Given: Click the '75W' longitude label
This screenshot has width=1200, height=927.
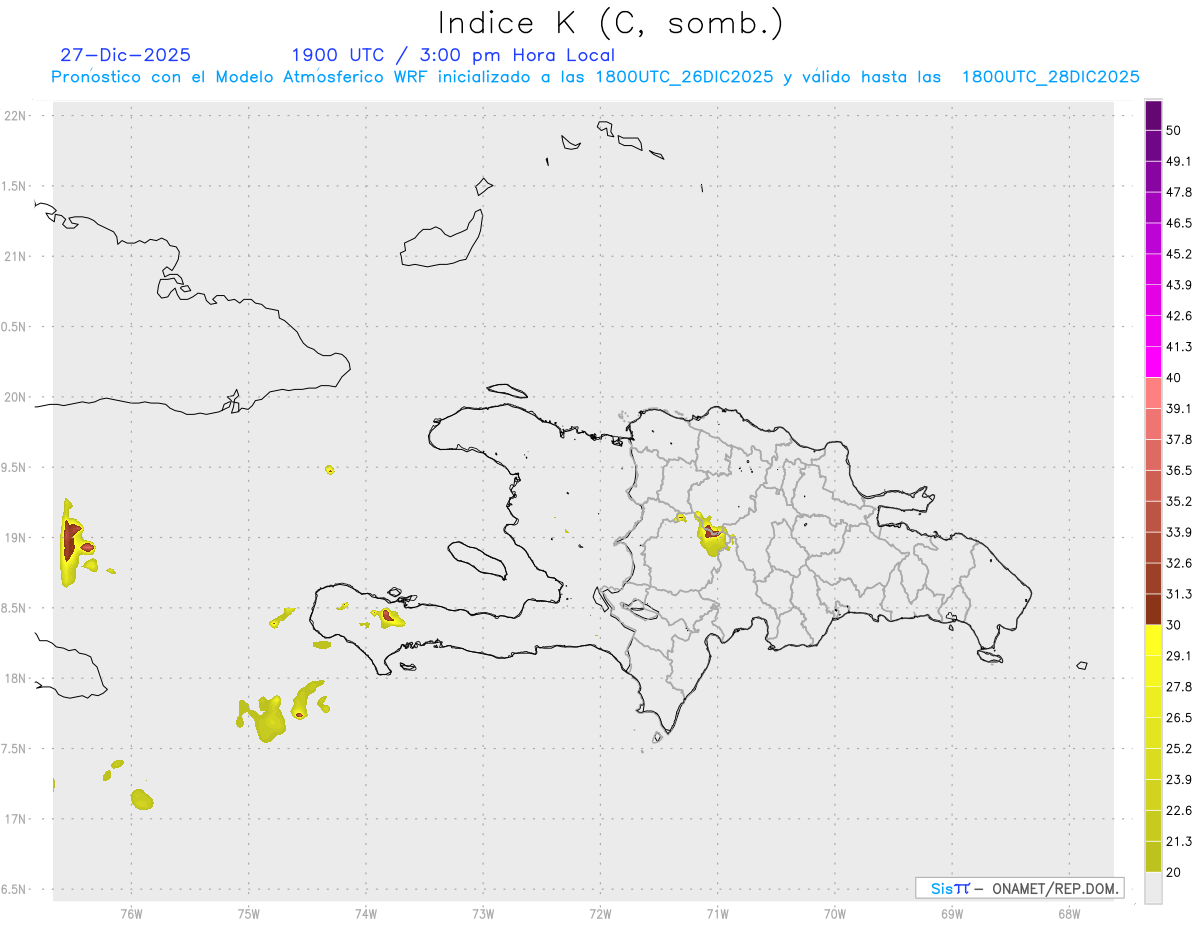Looking at the screenshot, I should 249,914.
